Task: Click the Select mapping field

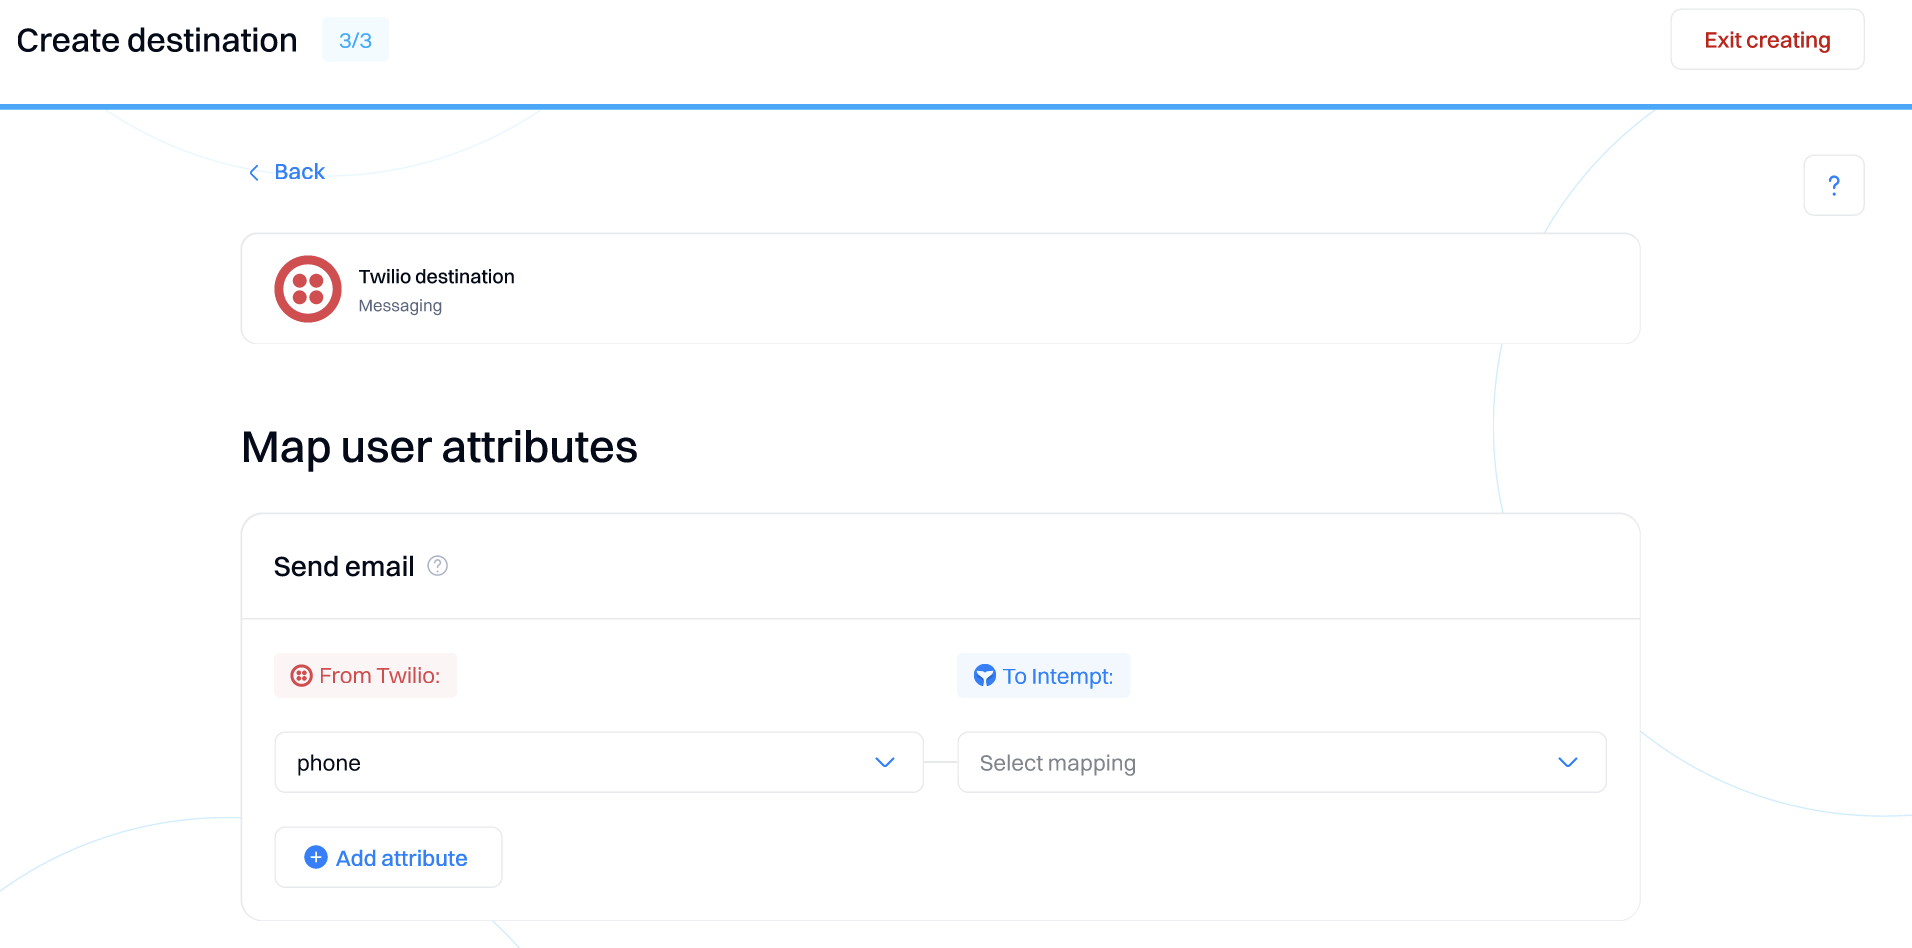Action: (x=1282, y=762)
